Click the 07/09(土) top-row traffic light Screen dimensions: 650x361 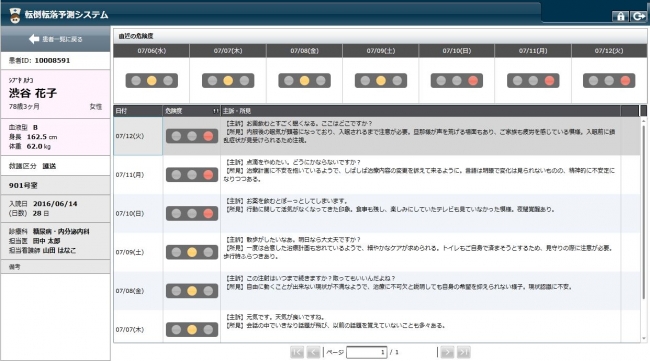[381, 80]
